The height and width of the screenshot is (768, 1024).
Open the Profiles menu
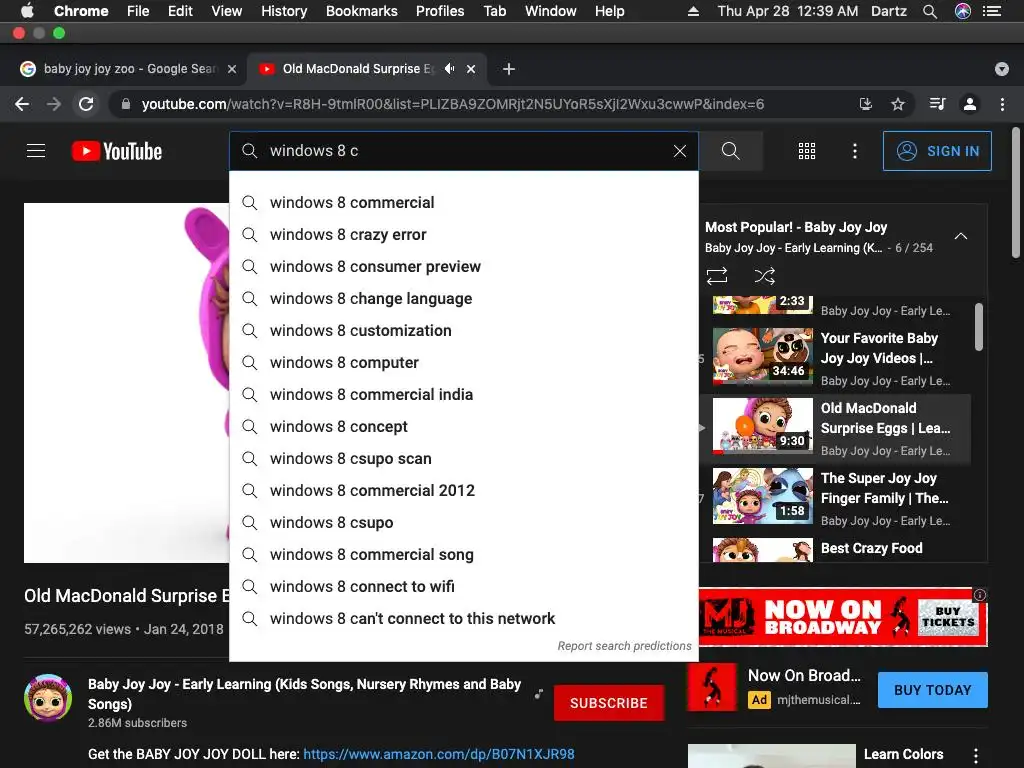440,11
